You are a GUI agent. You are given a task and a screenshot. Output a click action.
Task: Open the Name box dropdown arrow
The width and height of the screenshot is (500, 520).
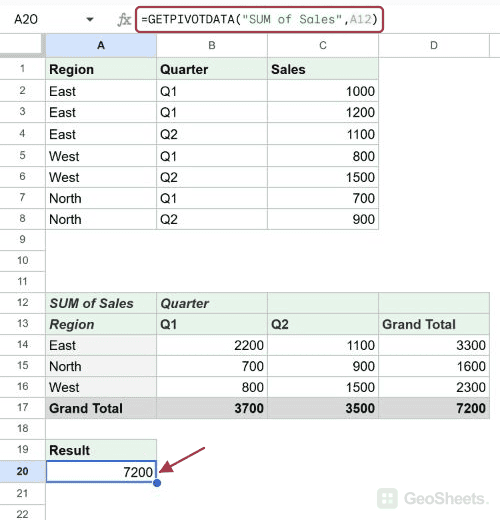90,19
